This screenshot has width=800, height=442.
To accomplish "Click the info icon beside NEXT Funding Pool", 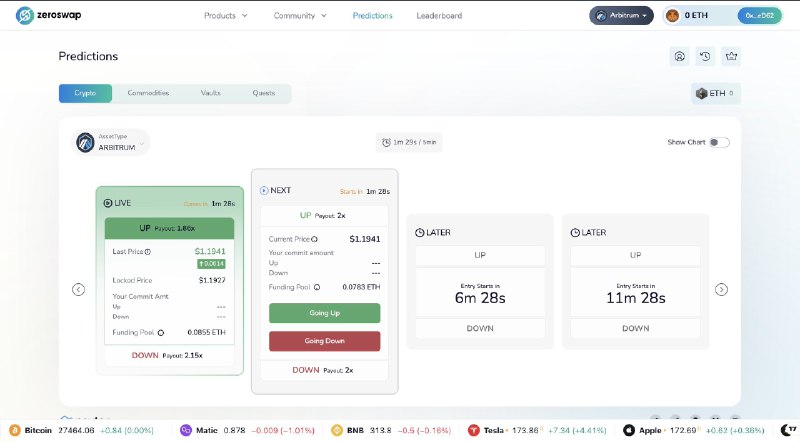I will 317,287.
